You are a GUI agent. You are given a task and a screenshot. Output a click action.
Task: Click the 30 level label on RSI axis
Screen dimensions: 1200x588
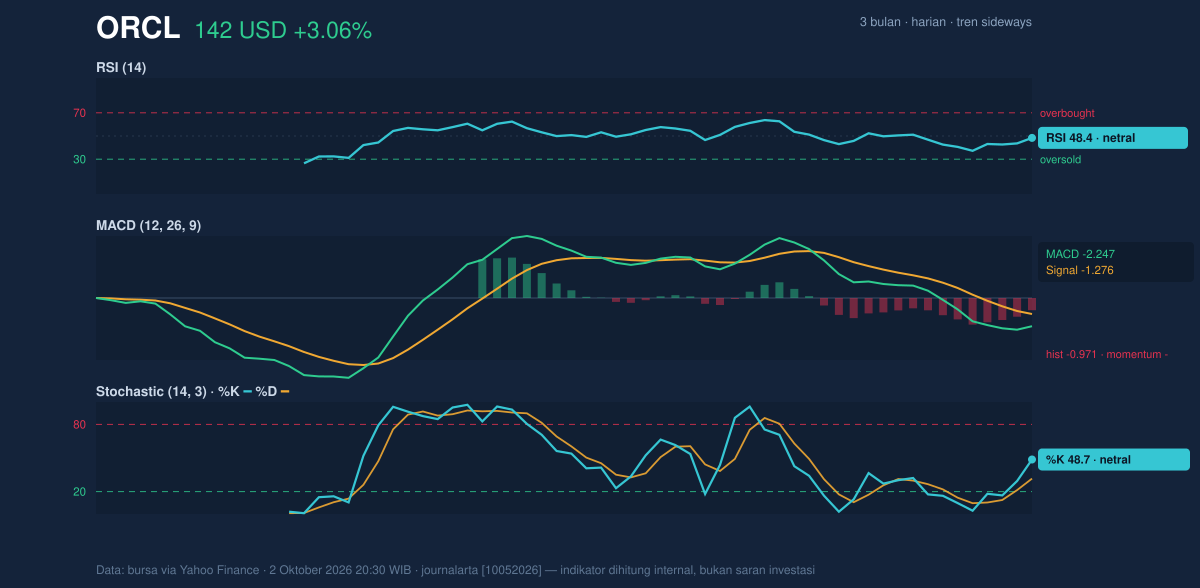tap(79, 159)
